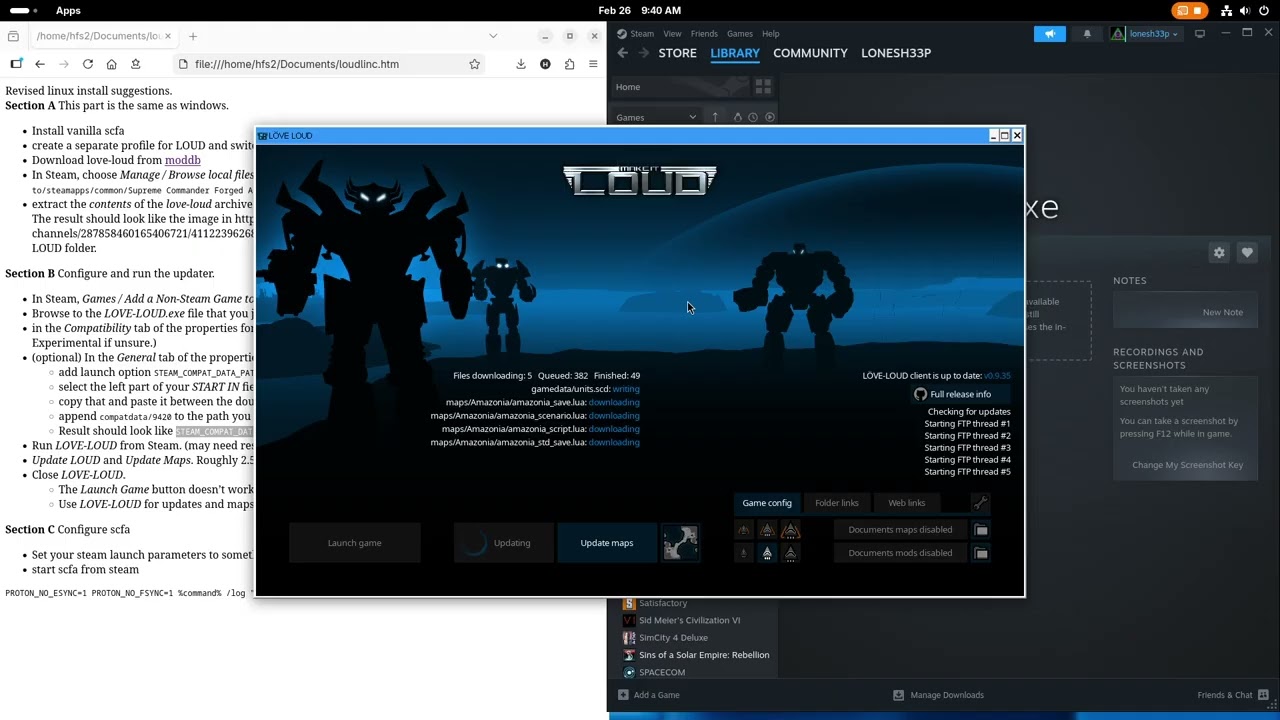Open the LONESH33P profile tab
The image size is (1280, 720).
[x=896, y=53]
